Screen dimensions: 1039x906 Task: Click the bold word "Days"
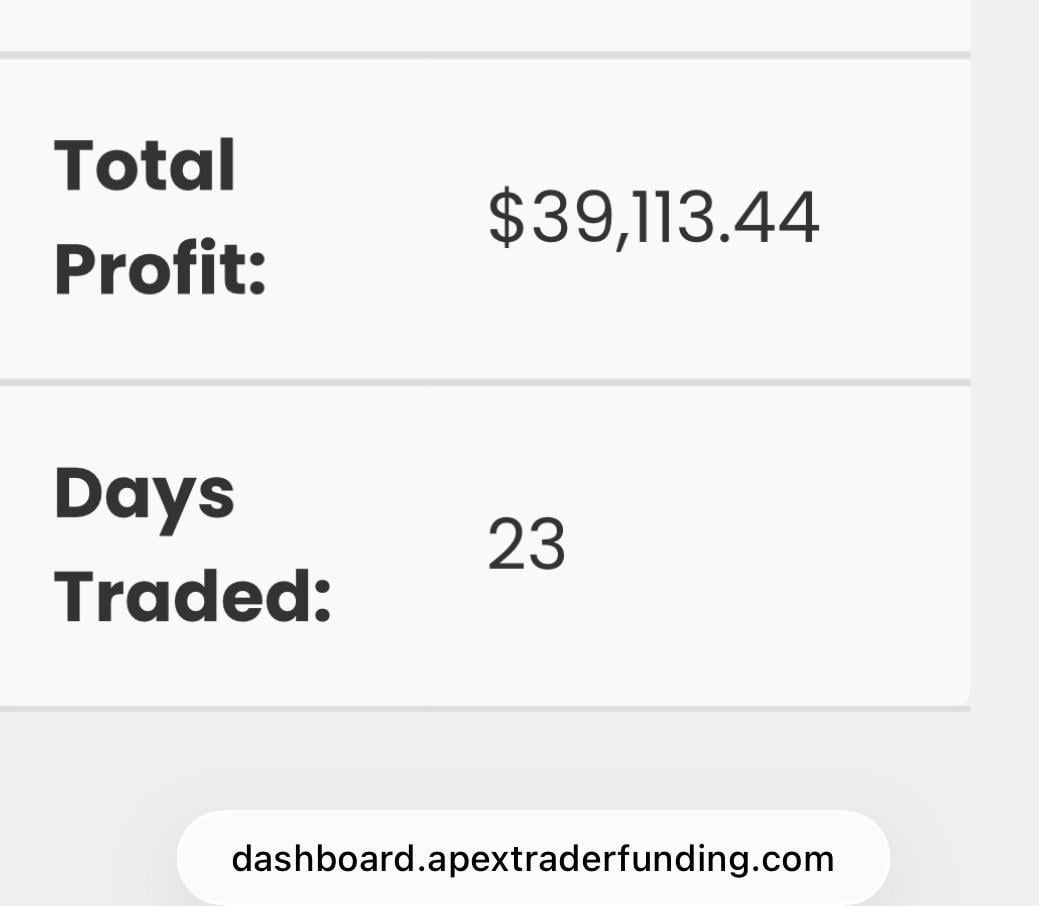[x=144, y=494]
